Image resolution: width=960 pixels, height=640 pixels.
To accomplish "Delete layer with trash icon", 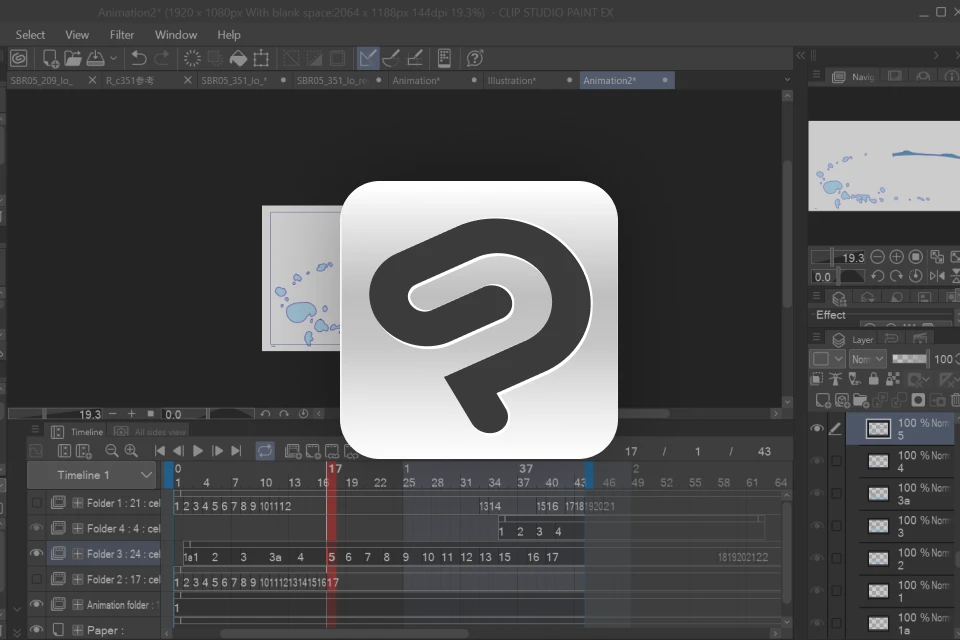I will tap(956, 401).
